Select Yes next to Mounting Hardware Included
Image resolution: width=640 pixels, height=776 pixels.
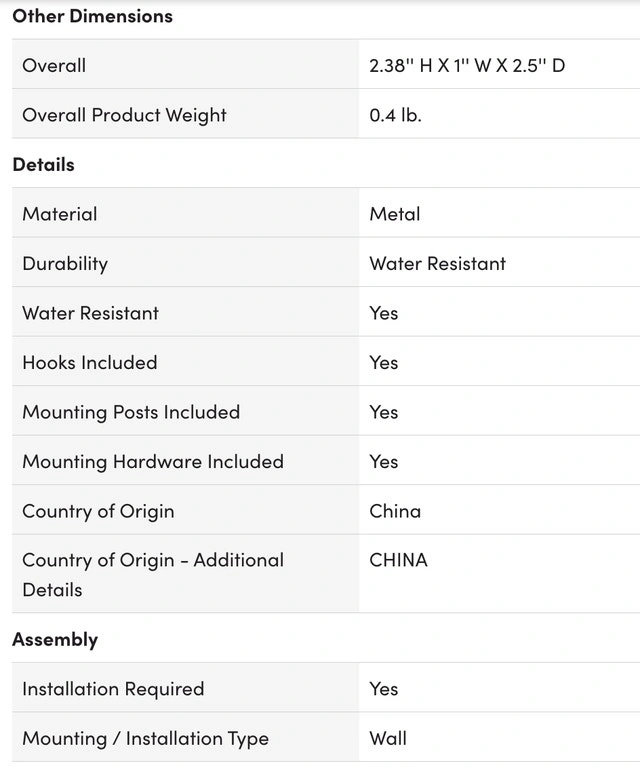click(x=384, y=461)
